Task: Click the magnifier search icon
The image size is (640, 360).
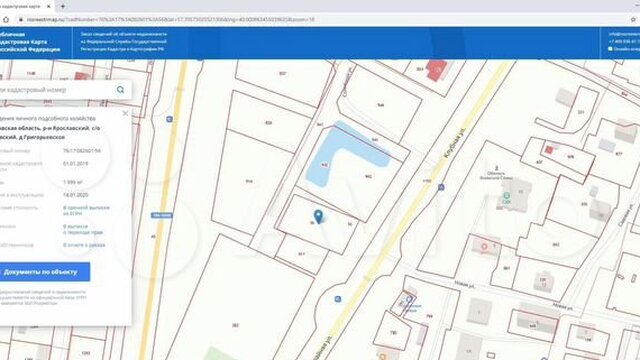Action: tap(120, 90)
